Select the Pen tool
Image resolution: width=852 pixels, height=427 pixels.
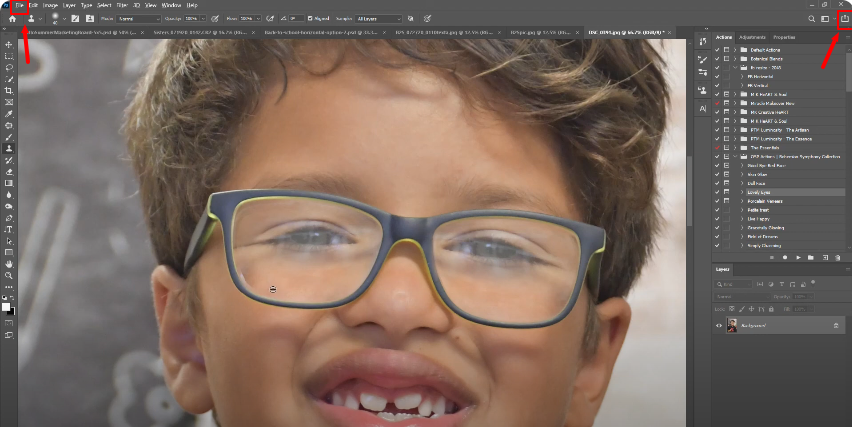coord(9,218)
